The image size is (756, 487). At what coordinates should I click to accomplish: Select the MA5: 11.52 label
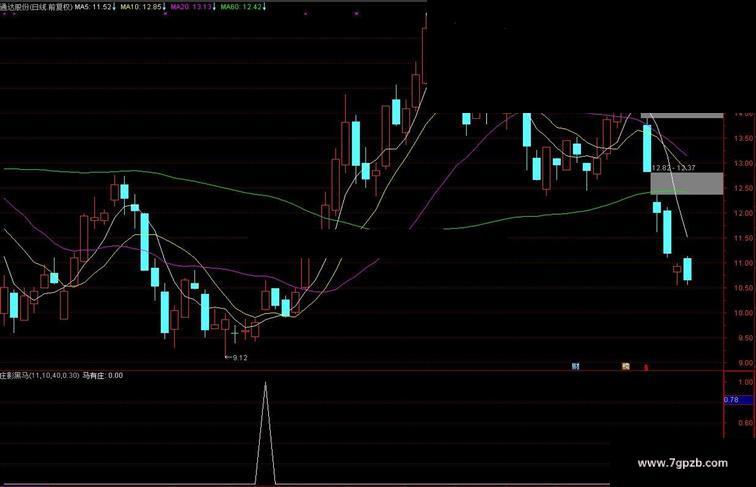click(94, 7)
